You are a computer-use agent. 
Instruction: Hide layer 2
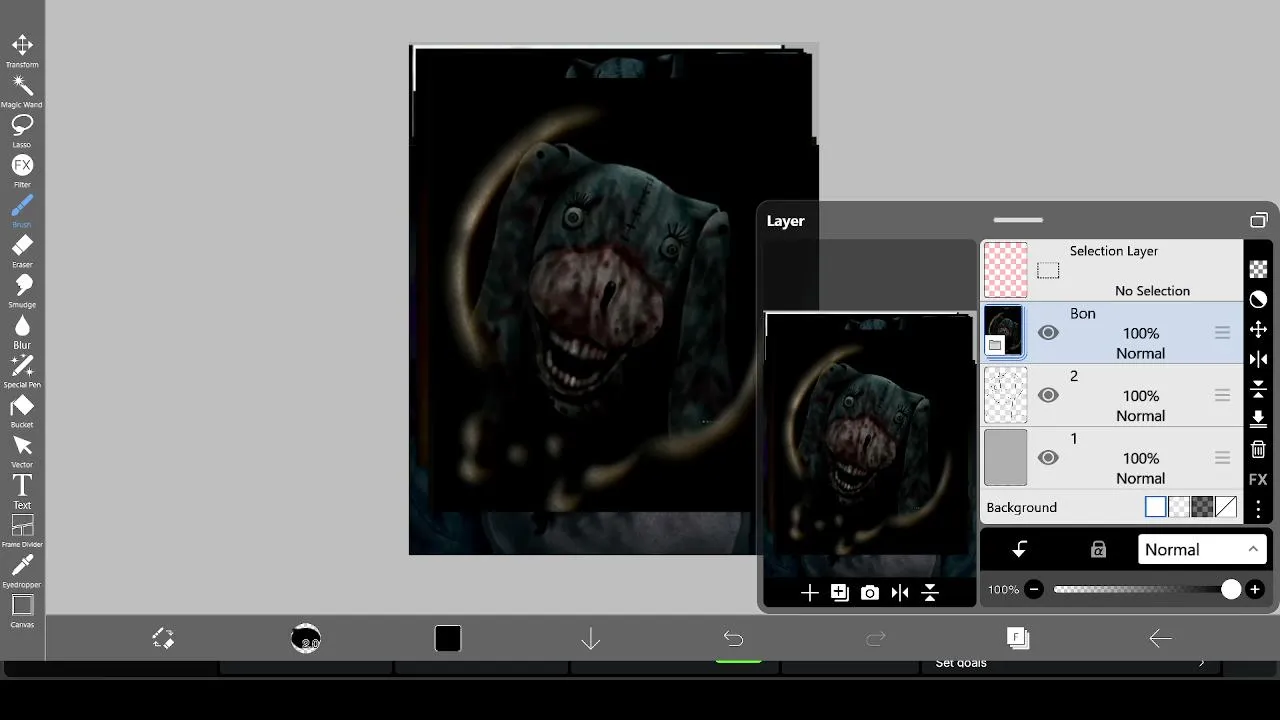click(x=1048, y=395)
